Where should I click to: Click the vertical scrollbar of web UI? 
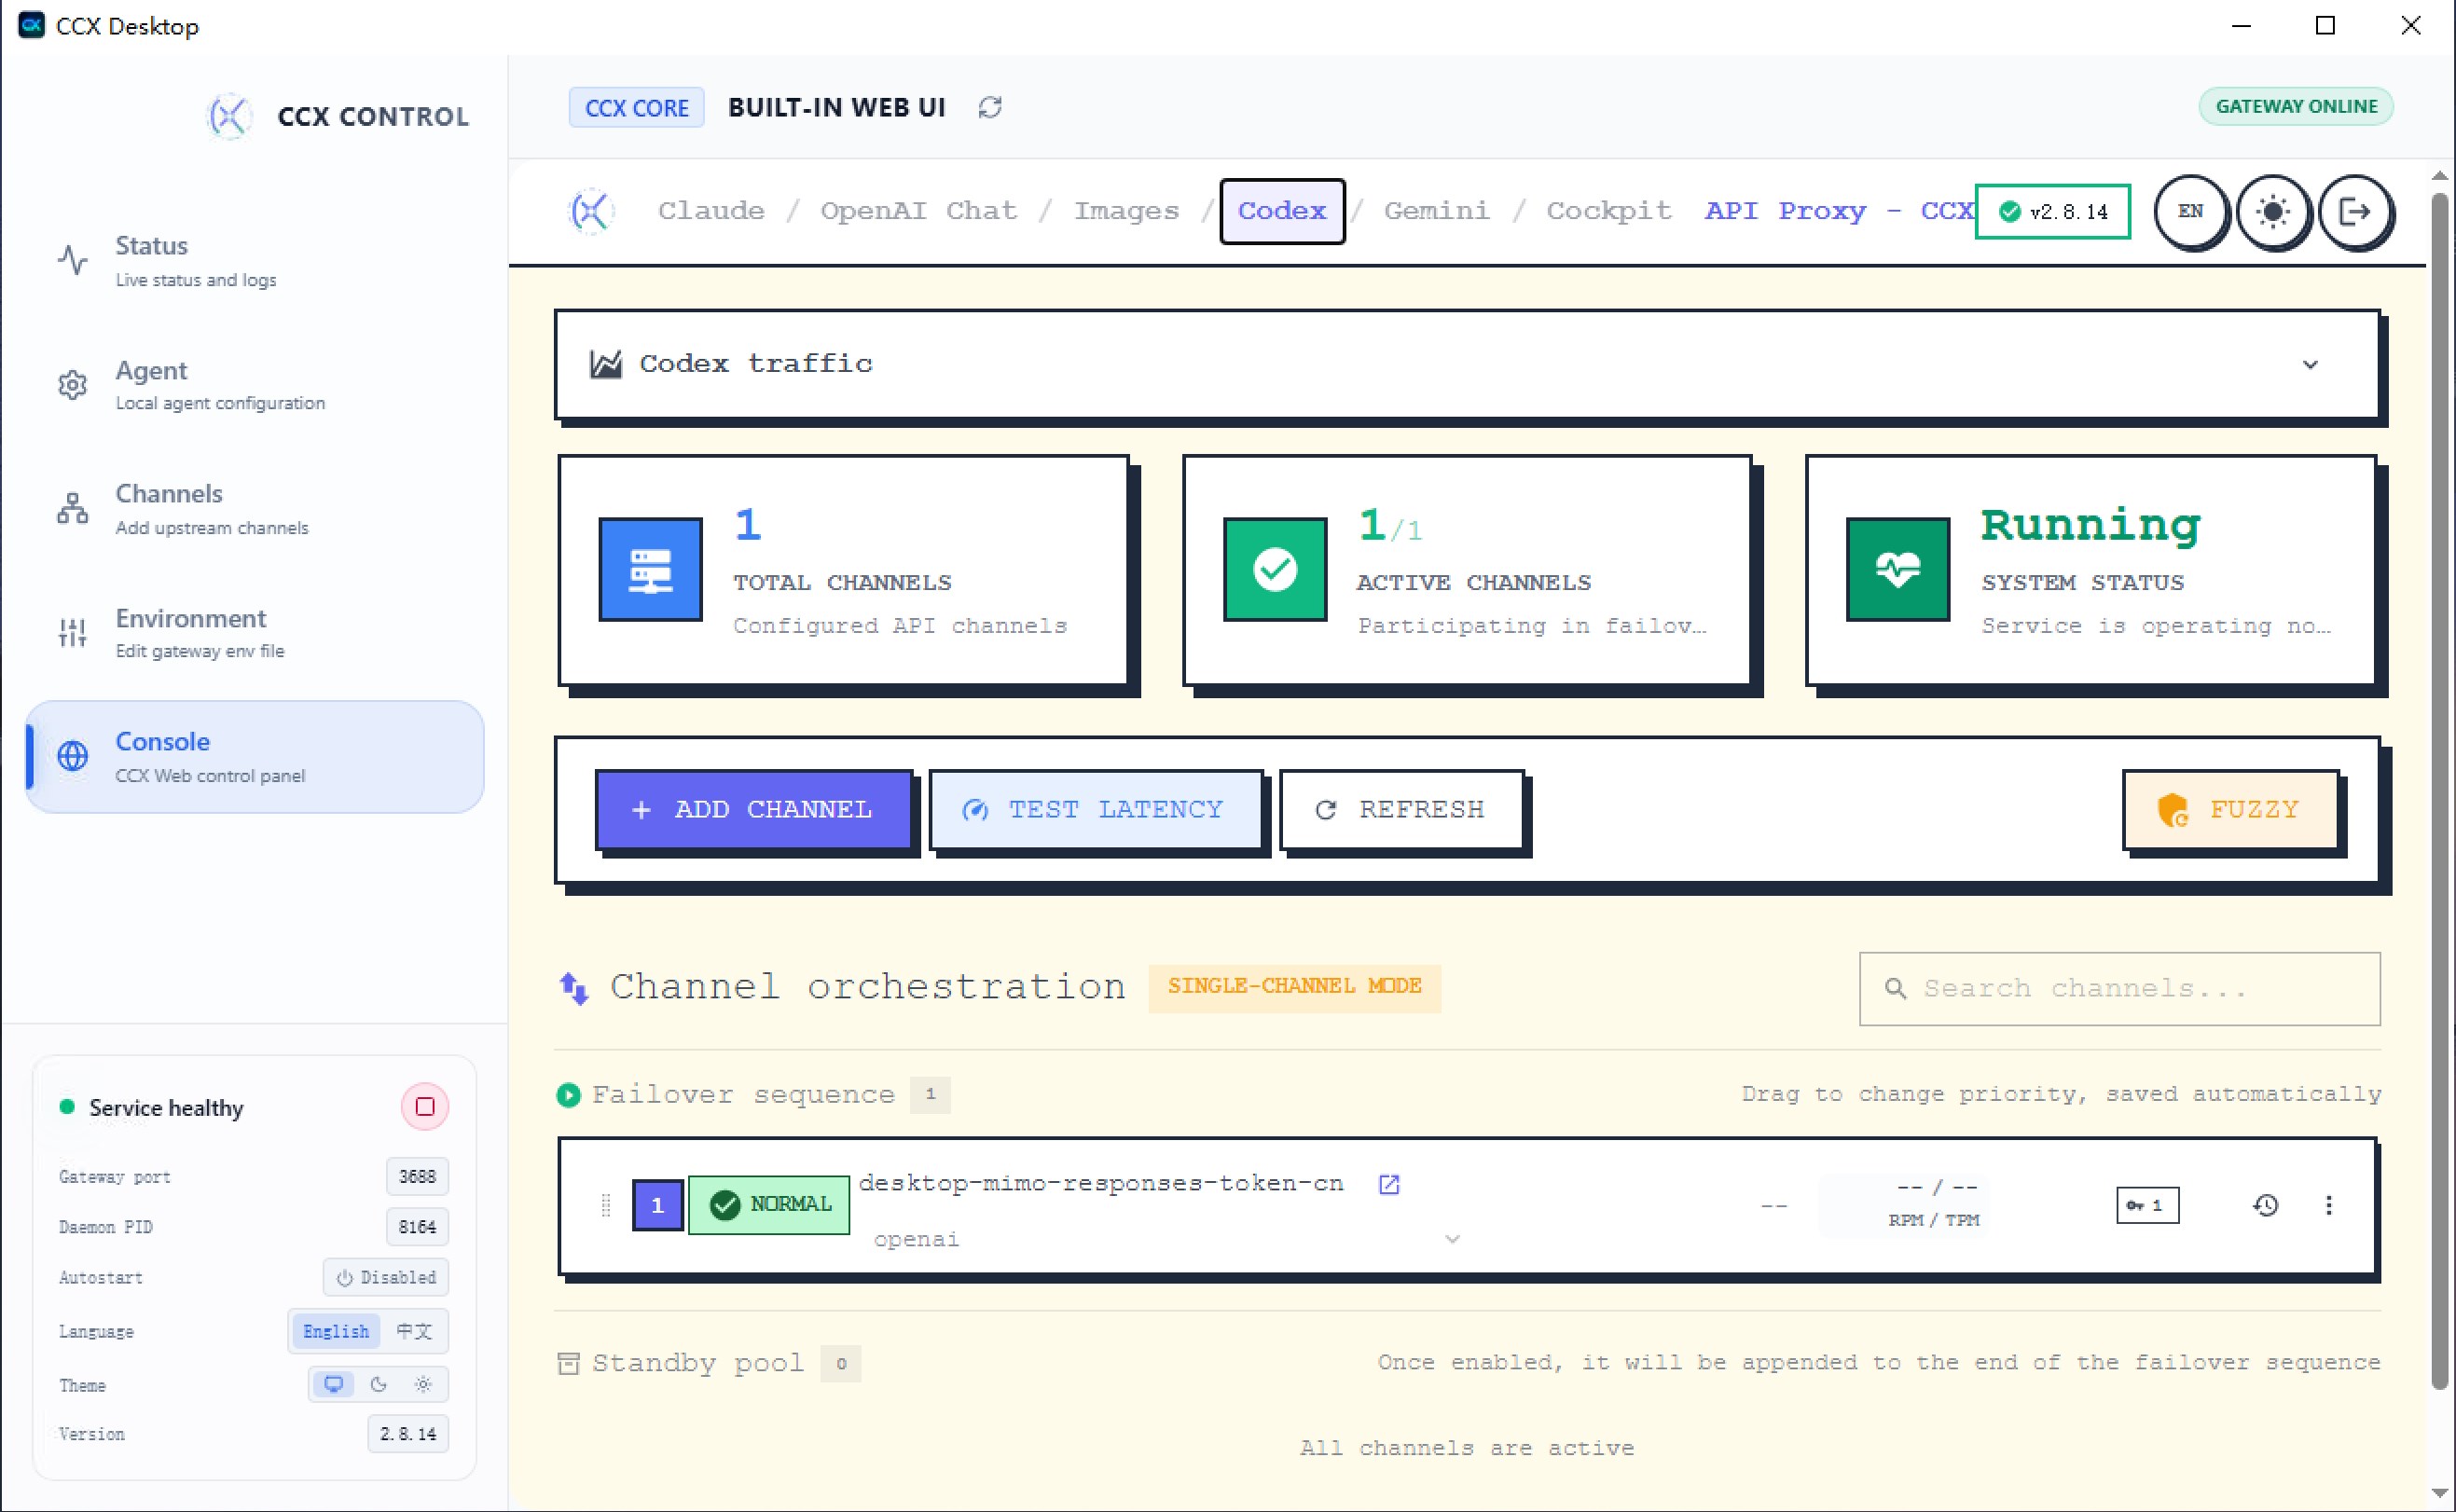pyautogui.click(x=2440, y=790)
